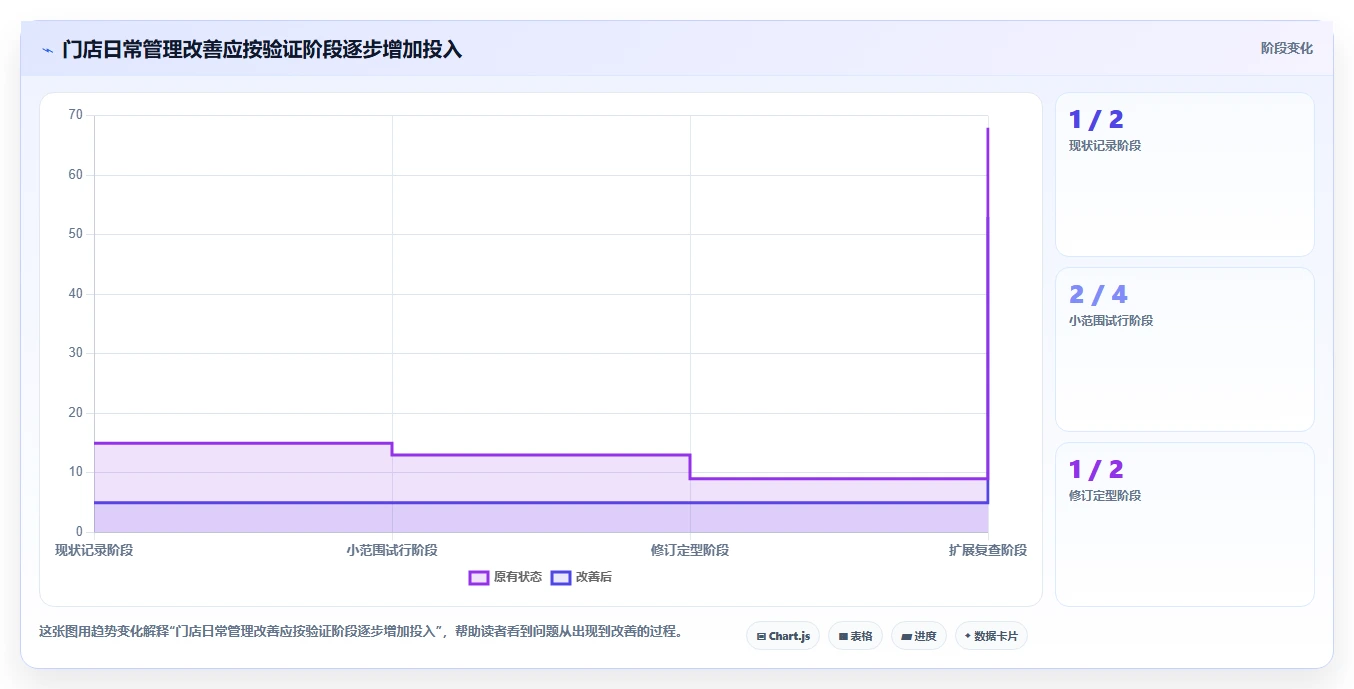Click the 扩展复查阶段 x-axis label
This screenshot has height=689, width=1354.
[988, 550]
